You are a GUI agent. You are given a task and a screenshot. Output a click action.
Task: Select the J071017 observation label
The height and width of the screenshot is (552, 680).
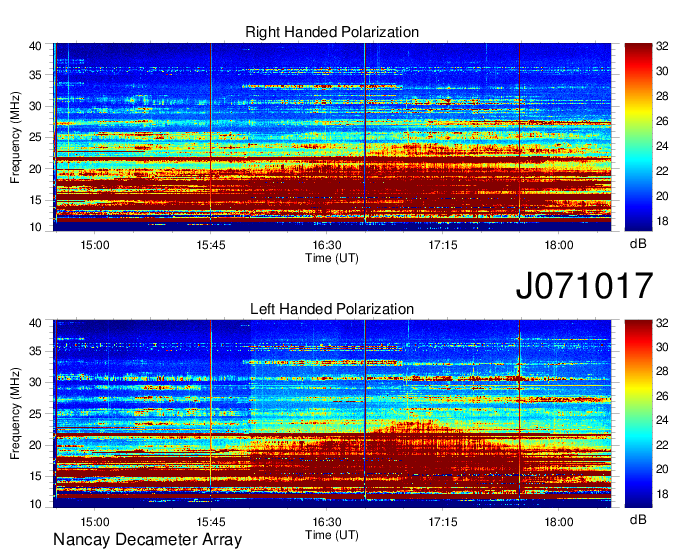(584, 286)
